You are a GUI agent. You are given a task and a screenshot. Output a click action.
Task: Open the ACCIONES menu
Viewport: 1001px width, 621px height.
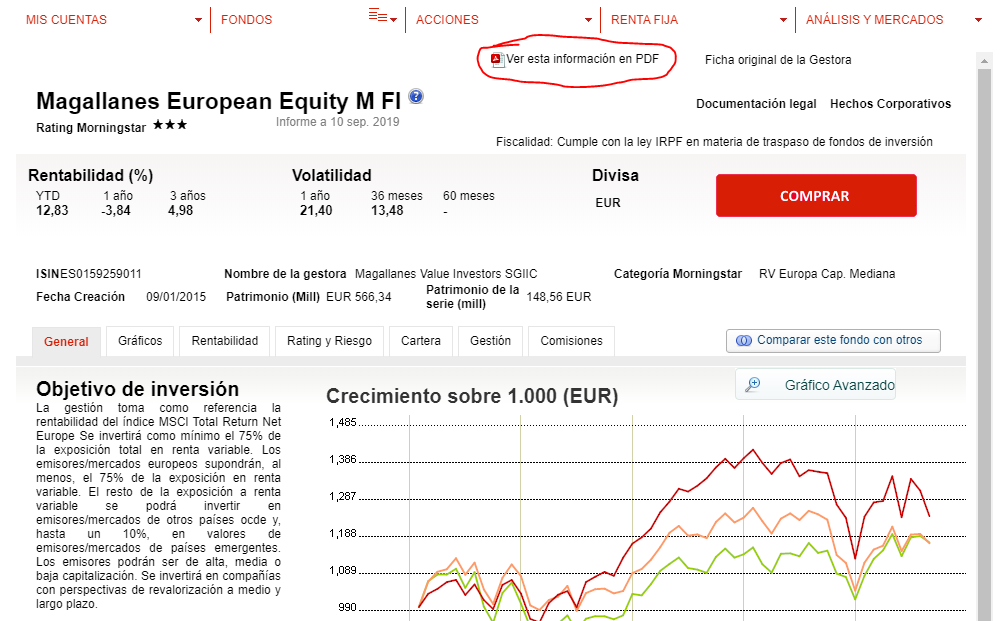447,20
